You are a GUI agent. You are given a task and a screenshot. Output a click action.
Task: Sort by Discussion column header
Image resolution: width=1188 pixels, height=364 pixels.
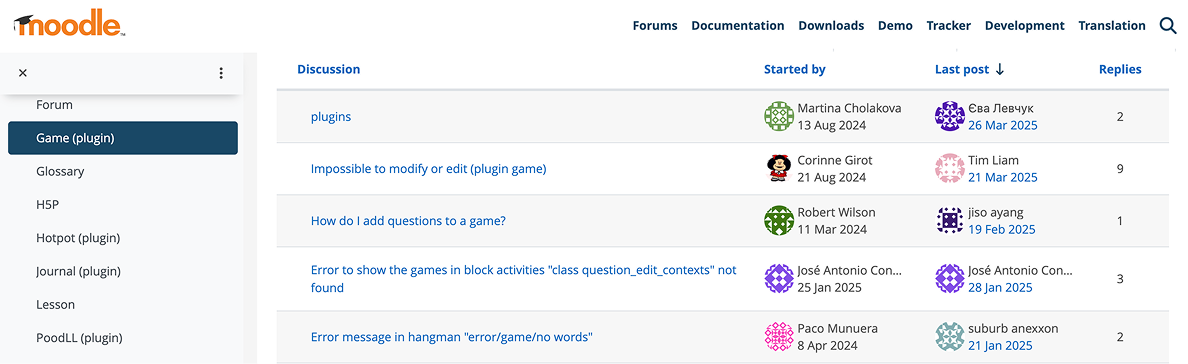point(328,69)
